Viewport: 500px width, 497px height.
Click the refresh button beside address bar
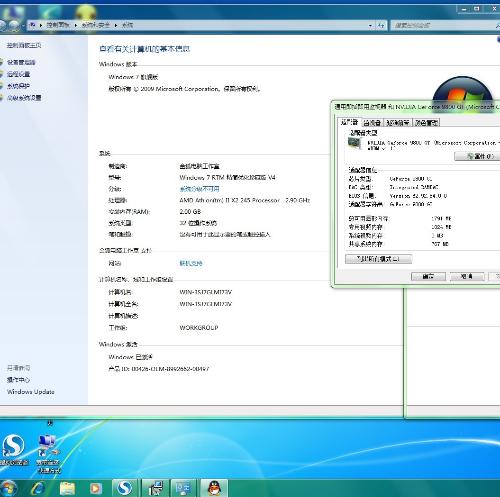point(381,25)
